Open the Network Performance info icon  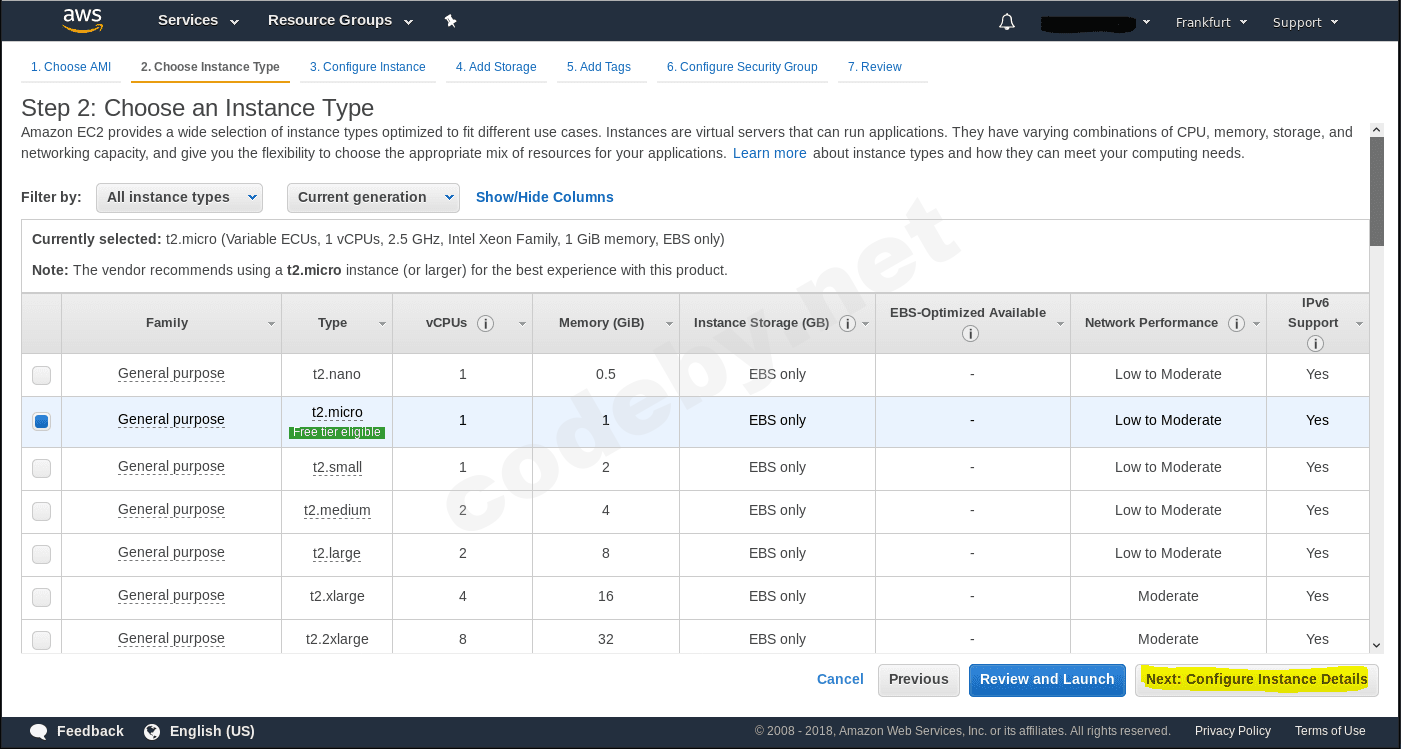pos(1236,323)
